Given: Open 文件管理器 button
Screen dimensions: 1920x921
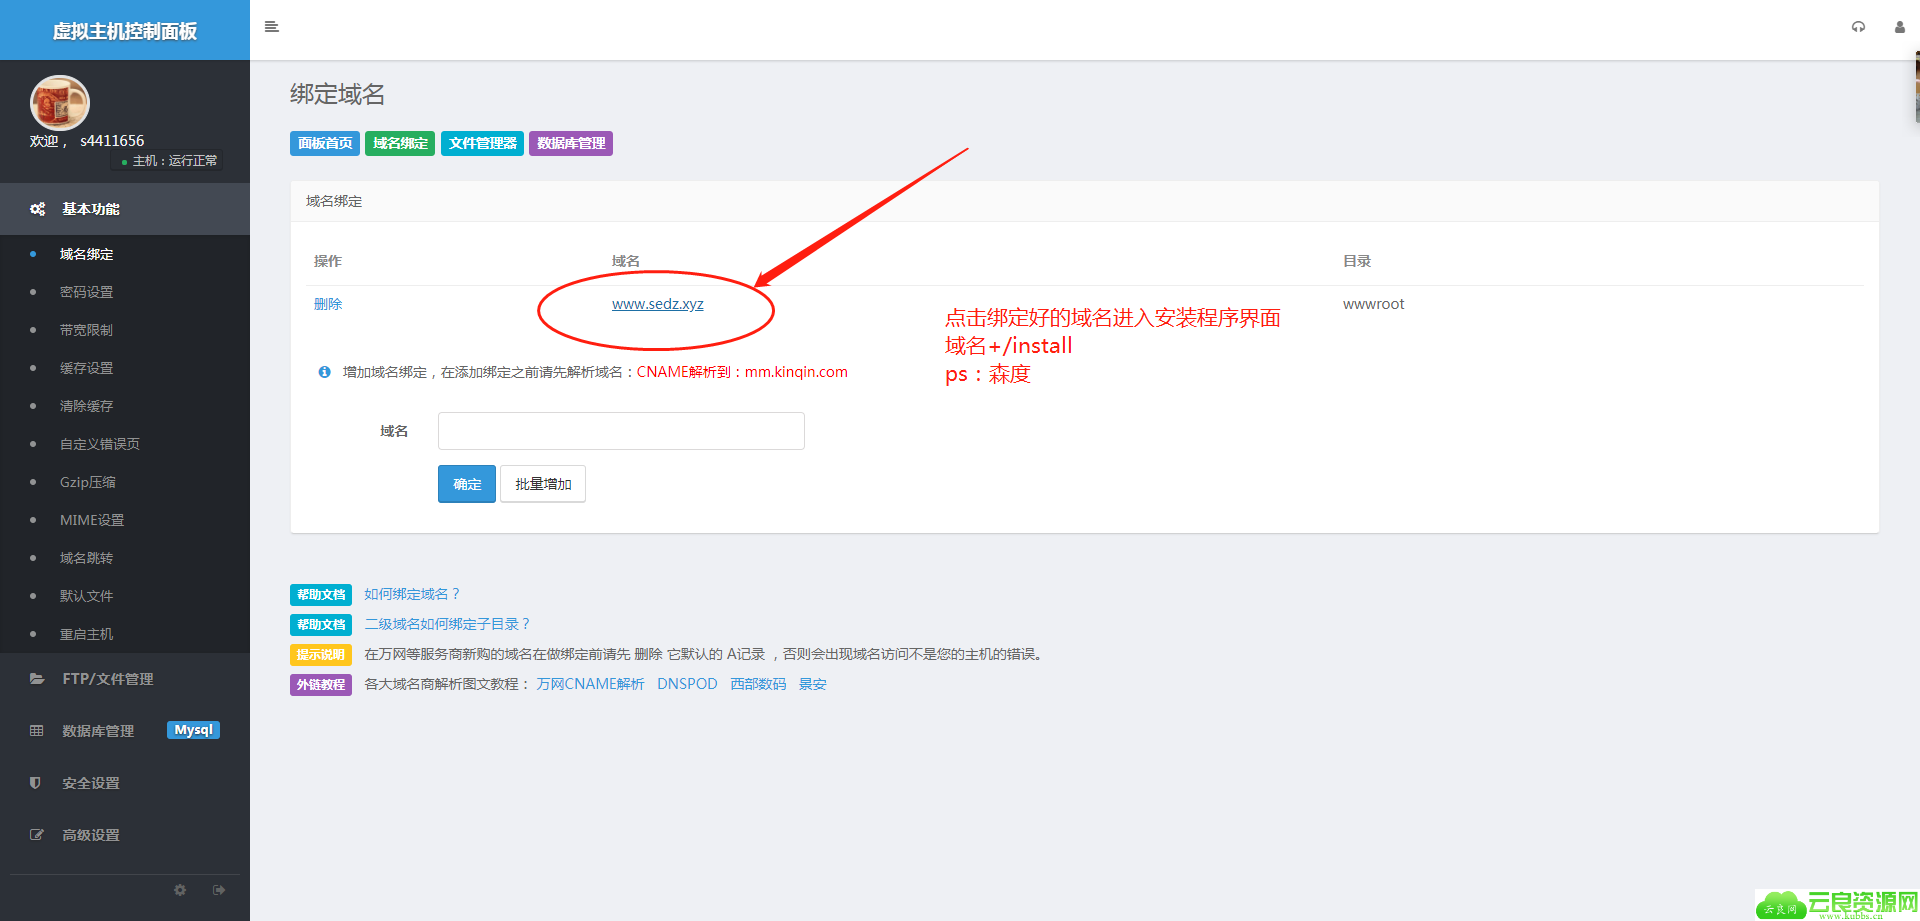Looking at the screenshot, I should (x=482, y=143).
